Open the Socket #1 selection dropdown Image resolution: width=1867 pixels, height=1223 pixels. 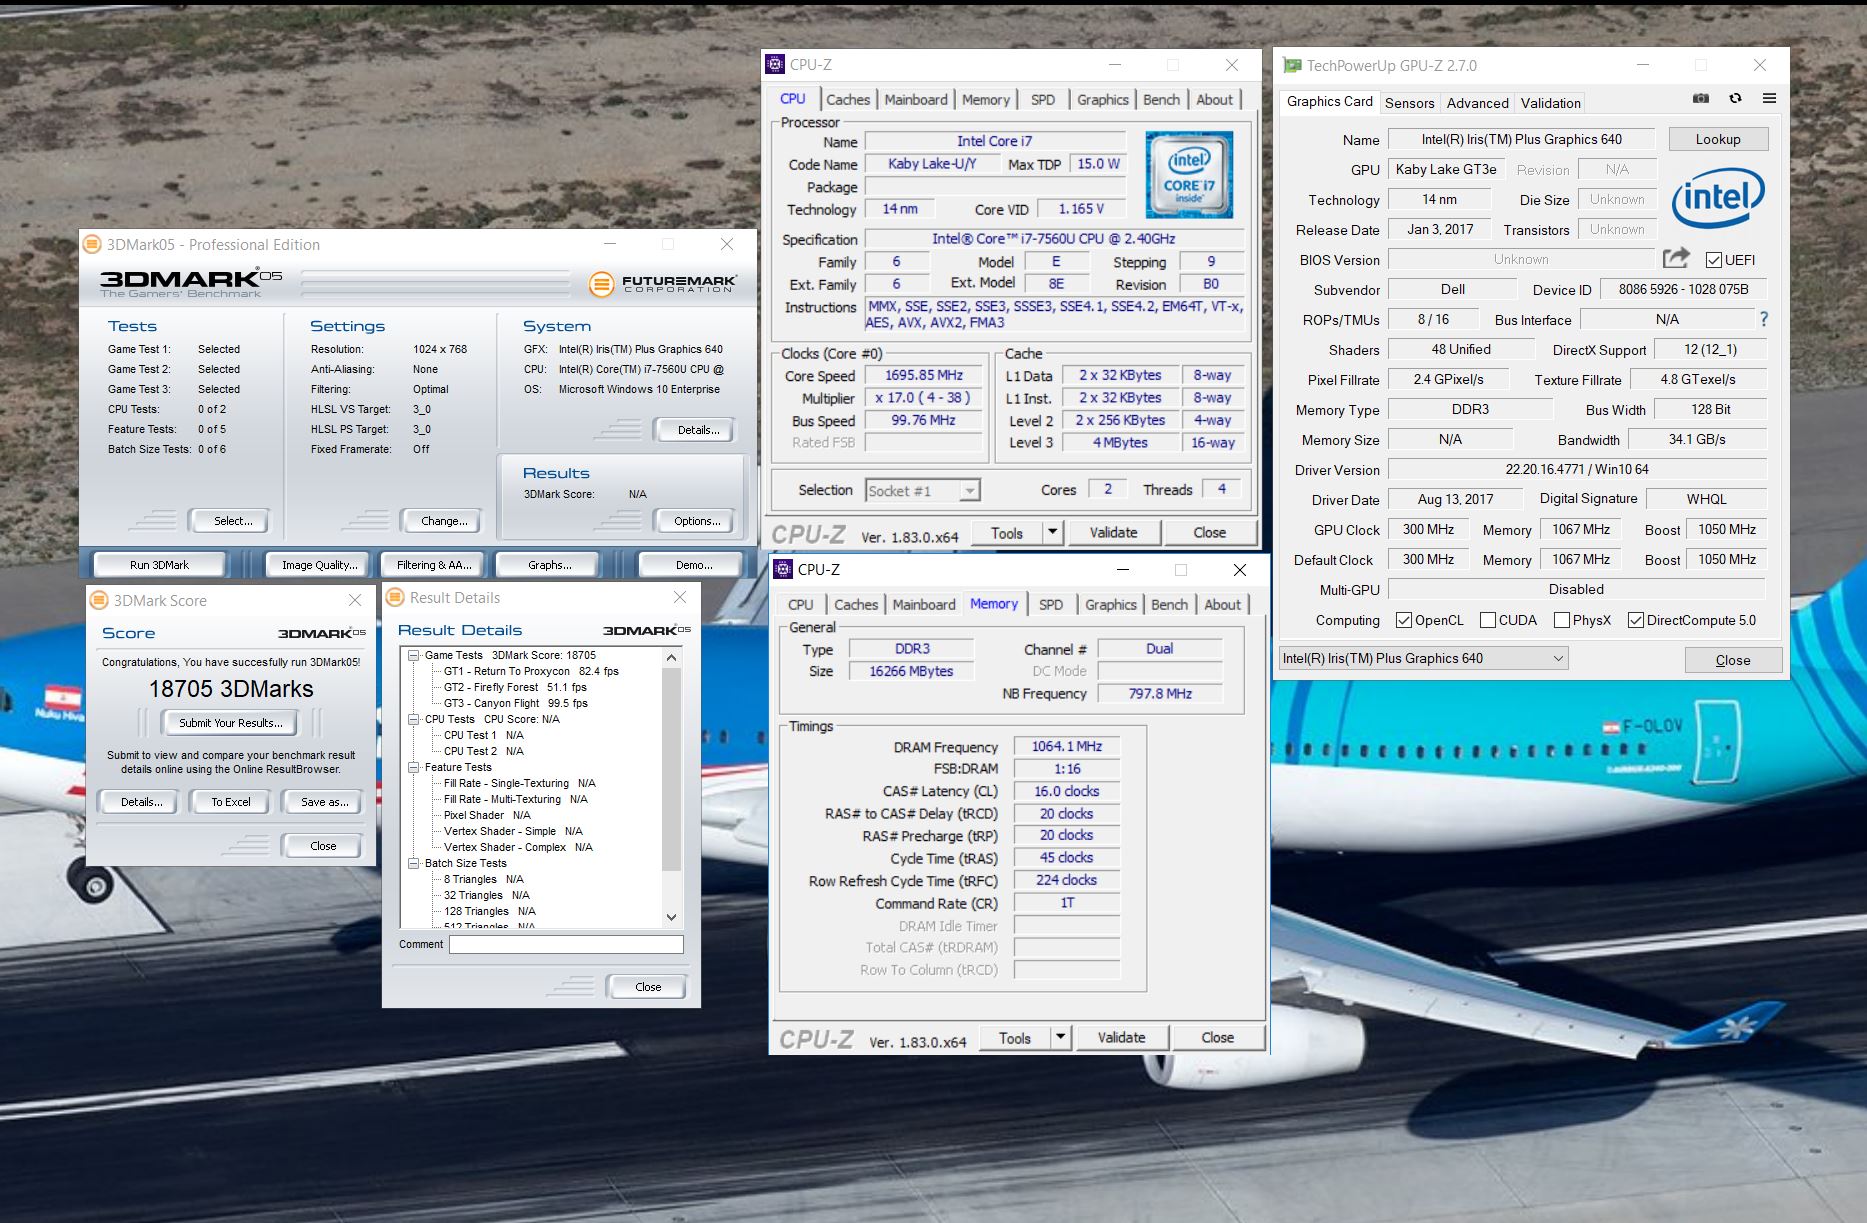click(922, 490)
